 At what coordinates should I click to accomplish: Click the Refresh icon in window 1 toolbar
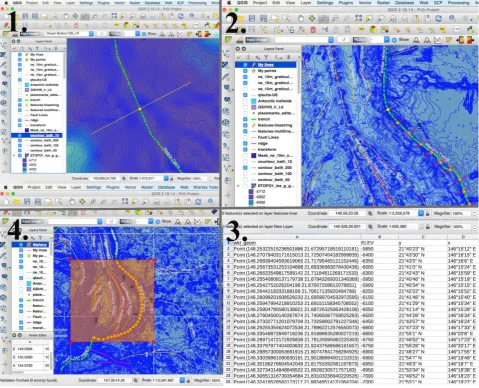pos(181,16)
